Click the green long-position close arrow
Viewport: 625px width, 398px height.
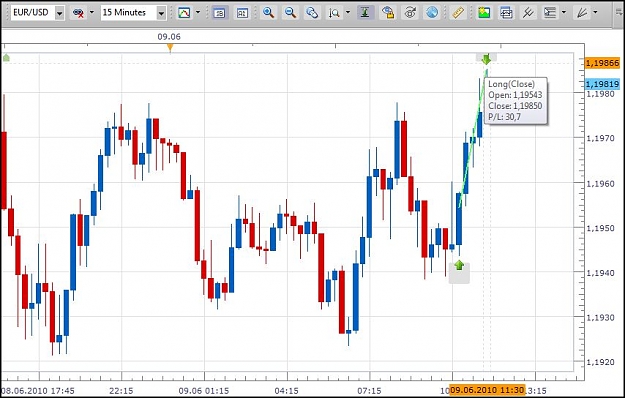pos(486,59)
